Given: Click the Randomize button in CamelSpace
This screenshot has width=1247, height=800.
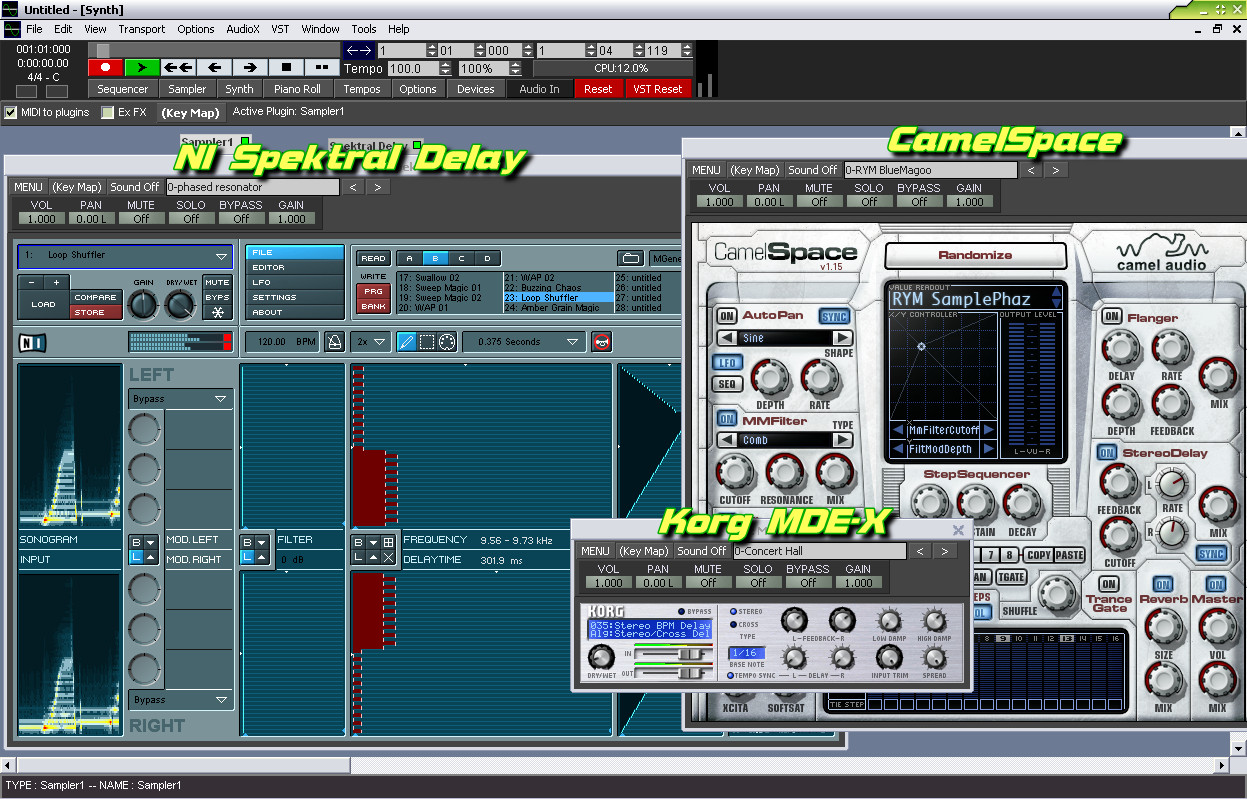Looking at the screenshot, I should [975, 255].
